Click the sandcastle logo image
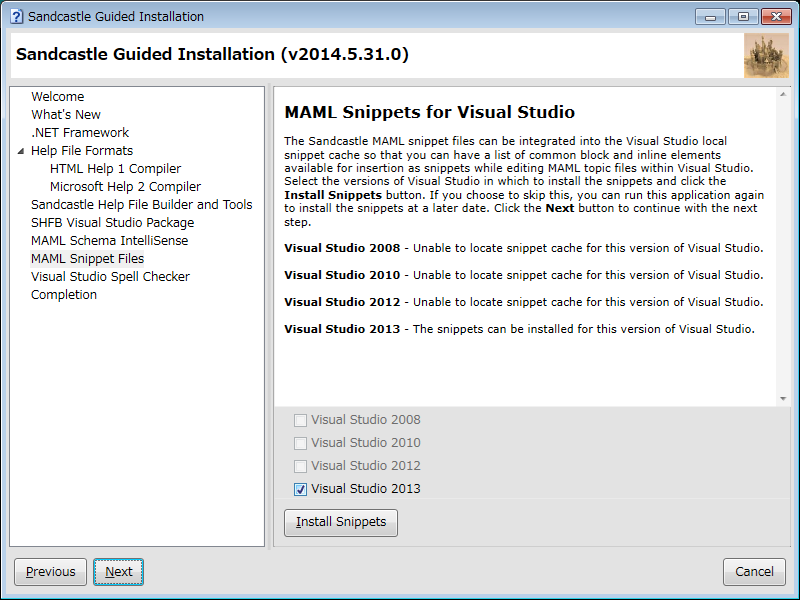The image size is (800, 600). click(x=766, y=56)
